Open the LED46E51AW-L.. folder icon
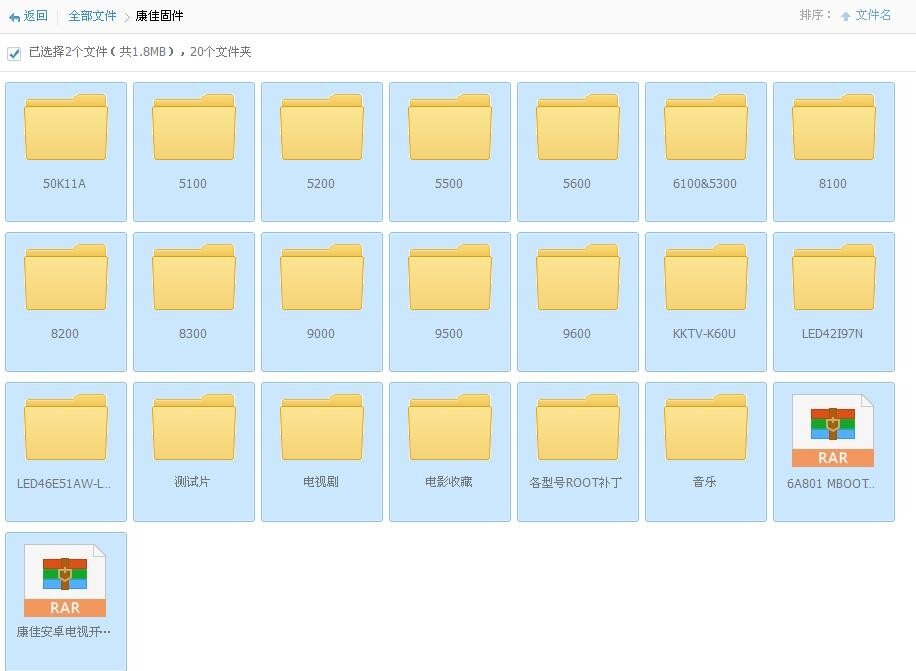 (65, 427)
